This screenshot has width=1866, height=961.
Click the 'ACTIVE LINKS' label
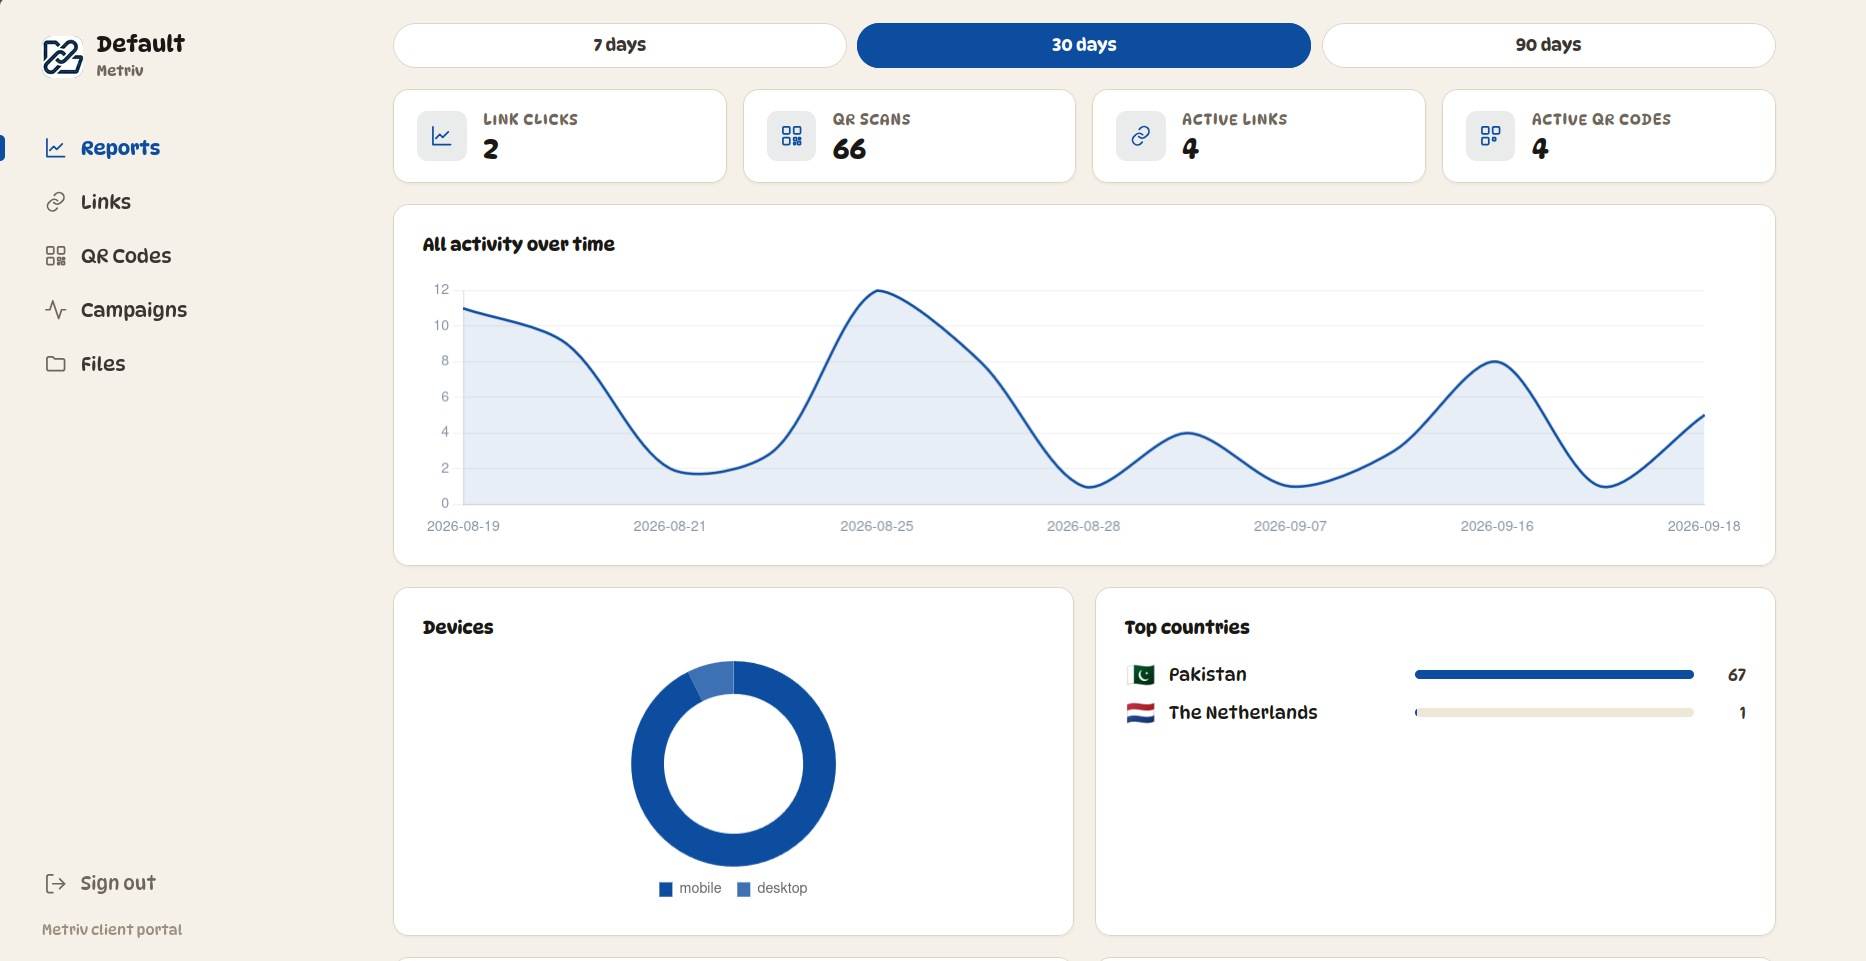(x=1234, y=119)
